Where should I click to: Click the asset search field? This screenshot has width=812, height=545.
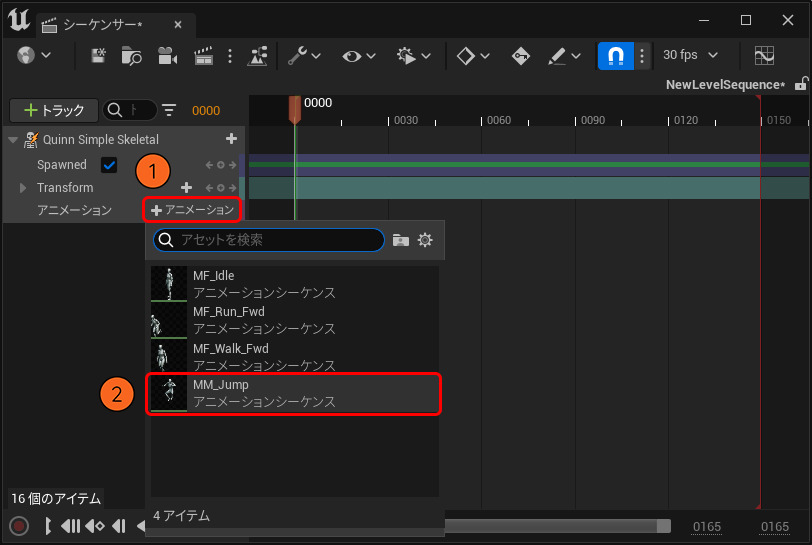[278, 240]
